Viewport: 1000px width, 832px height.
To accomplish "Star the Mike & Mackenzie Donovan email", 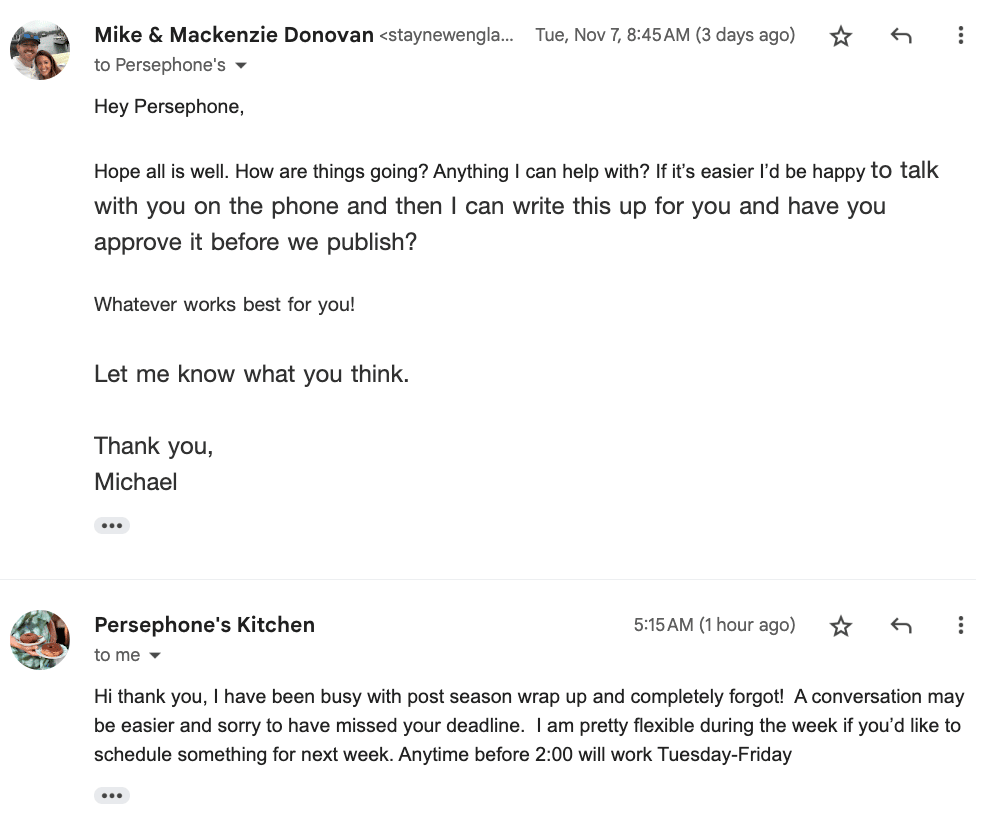I will pyautogui.click(x=841, y=37).
